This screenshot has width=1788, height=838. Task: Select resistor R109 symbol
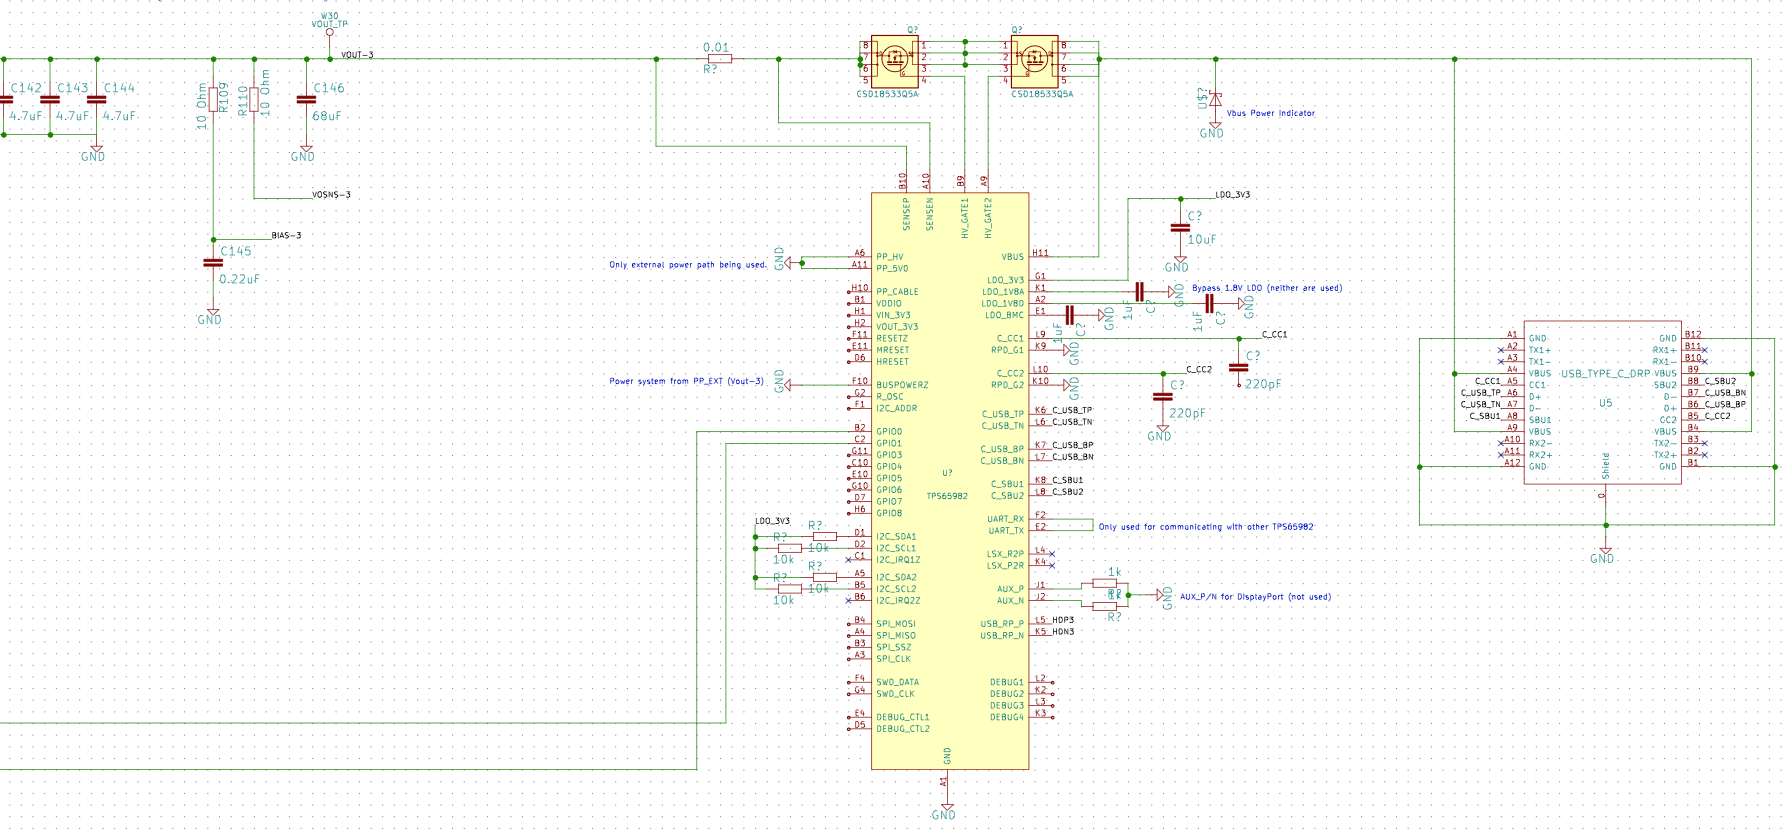212,100
